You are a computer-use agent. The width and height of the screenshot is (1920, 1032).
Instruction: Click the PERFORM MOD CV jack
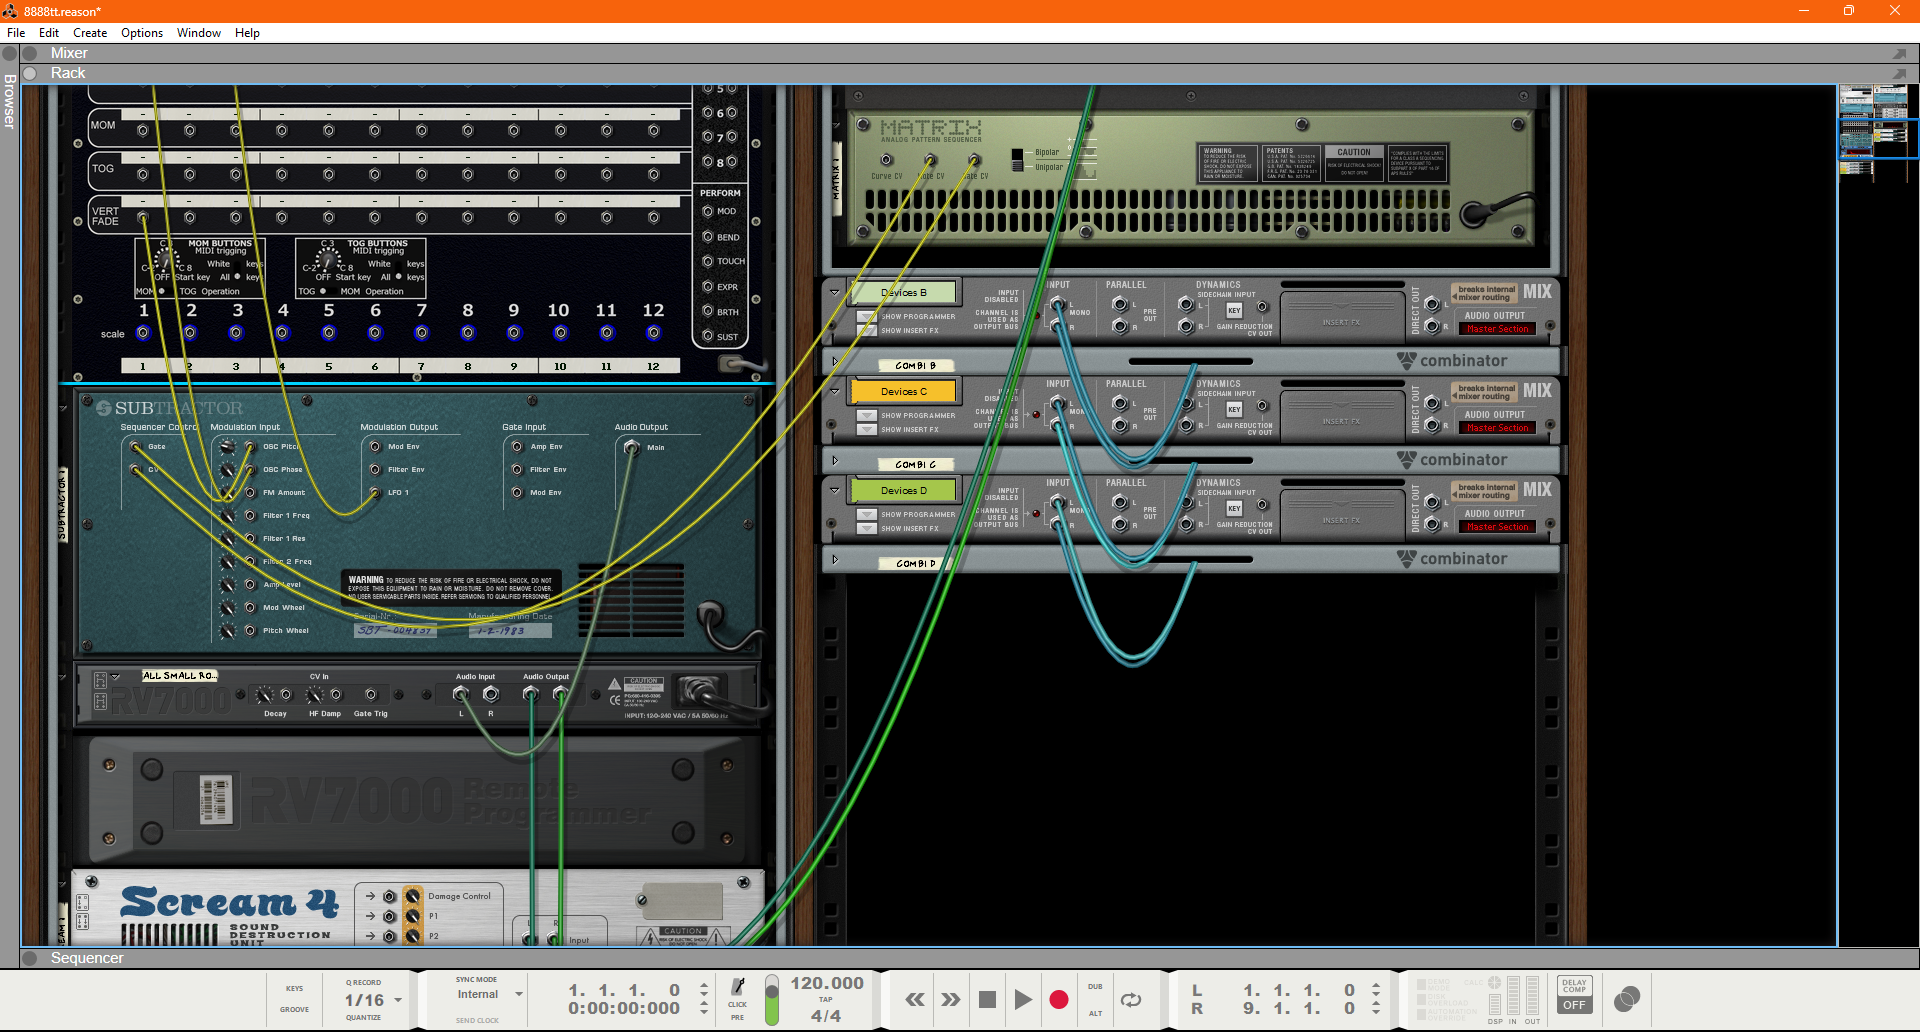(707, 211)
